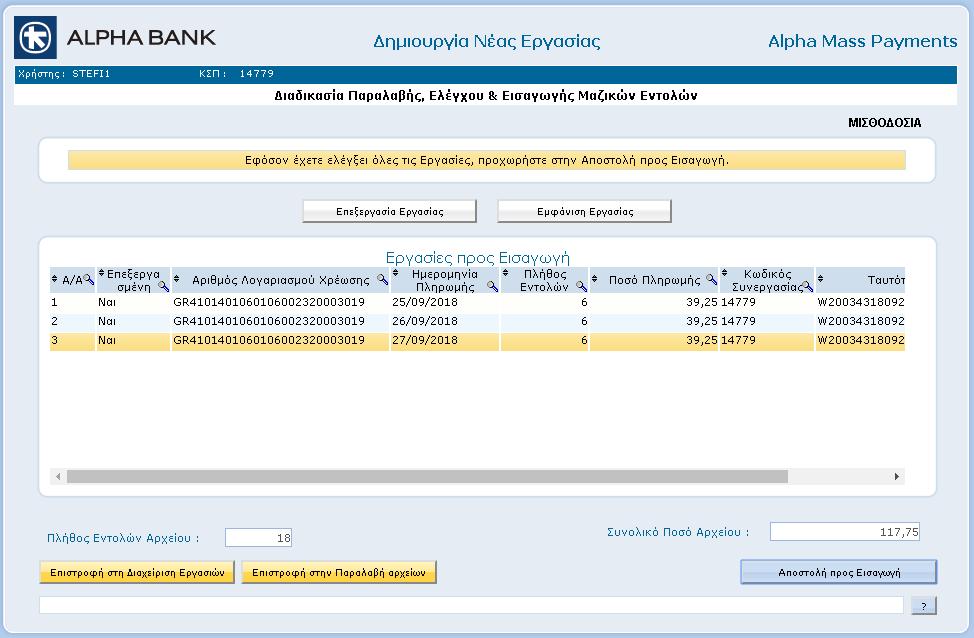Click the user name STEFI1 in the blue bar
This screenshot has height=638, width=974.
coord(91,74)
